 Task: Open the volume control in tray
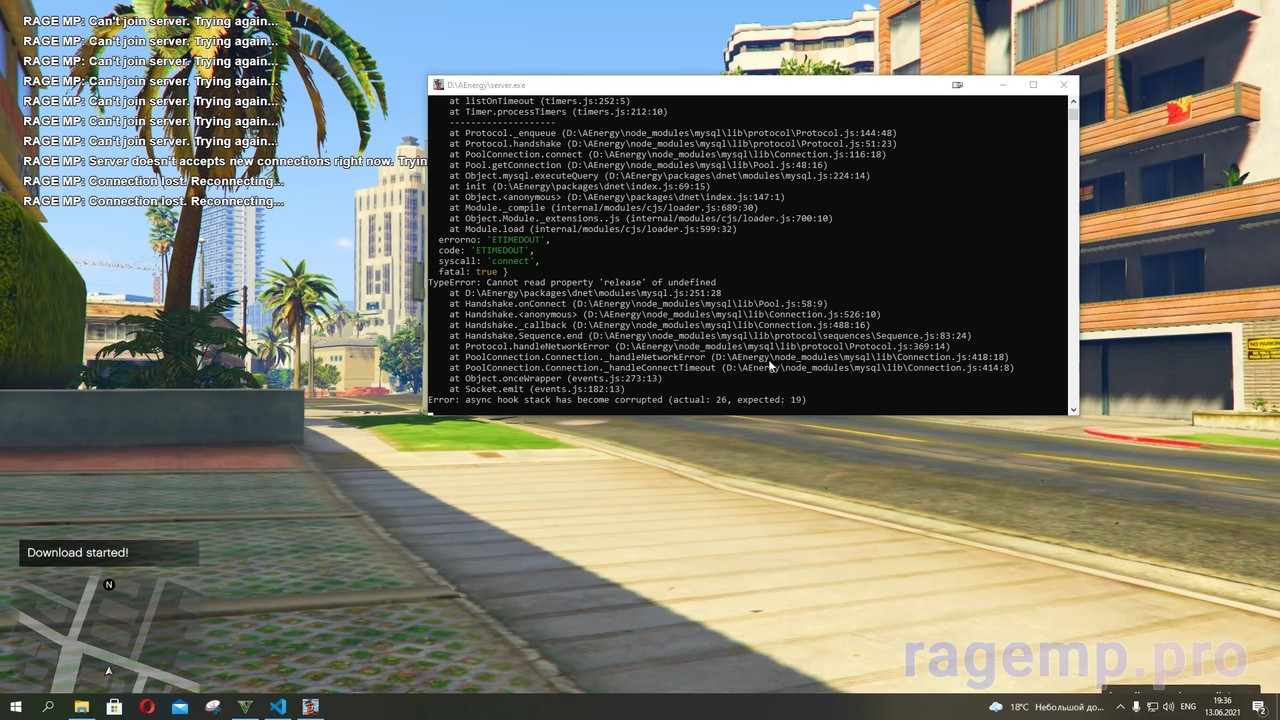1169,707
